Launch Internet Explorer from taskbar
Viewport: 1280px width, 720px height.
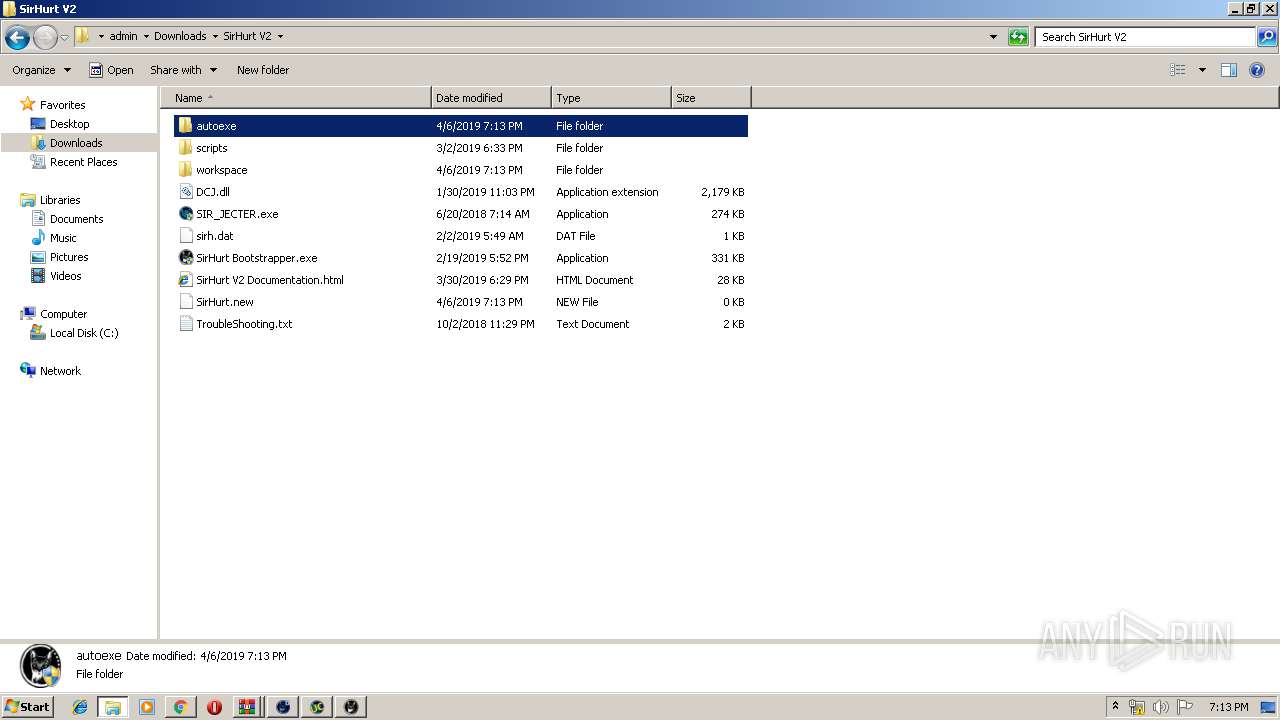(80, 707)
